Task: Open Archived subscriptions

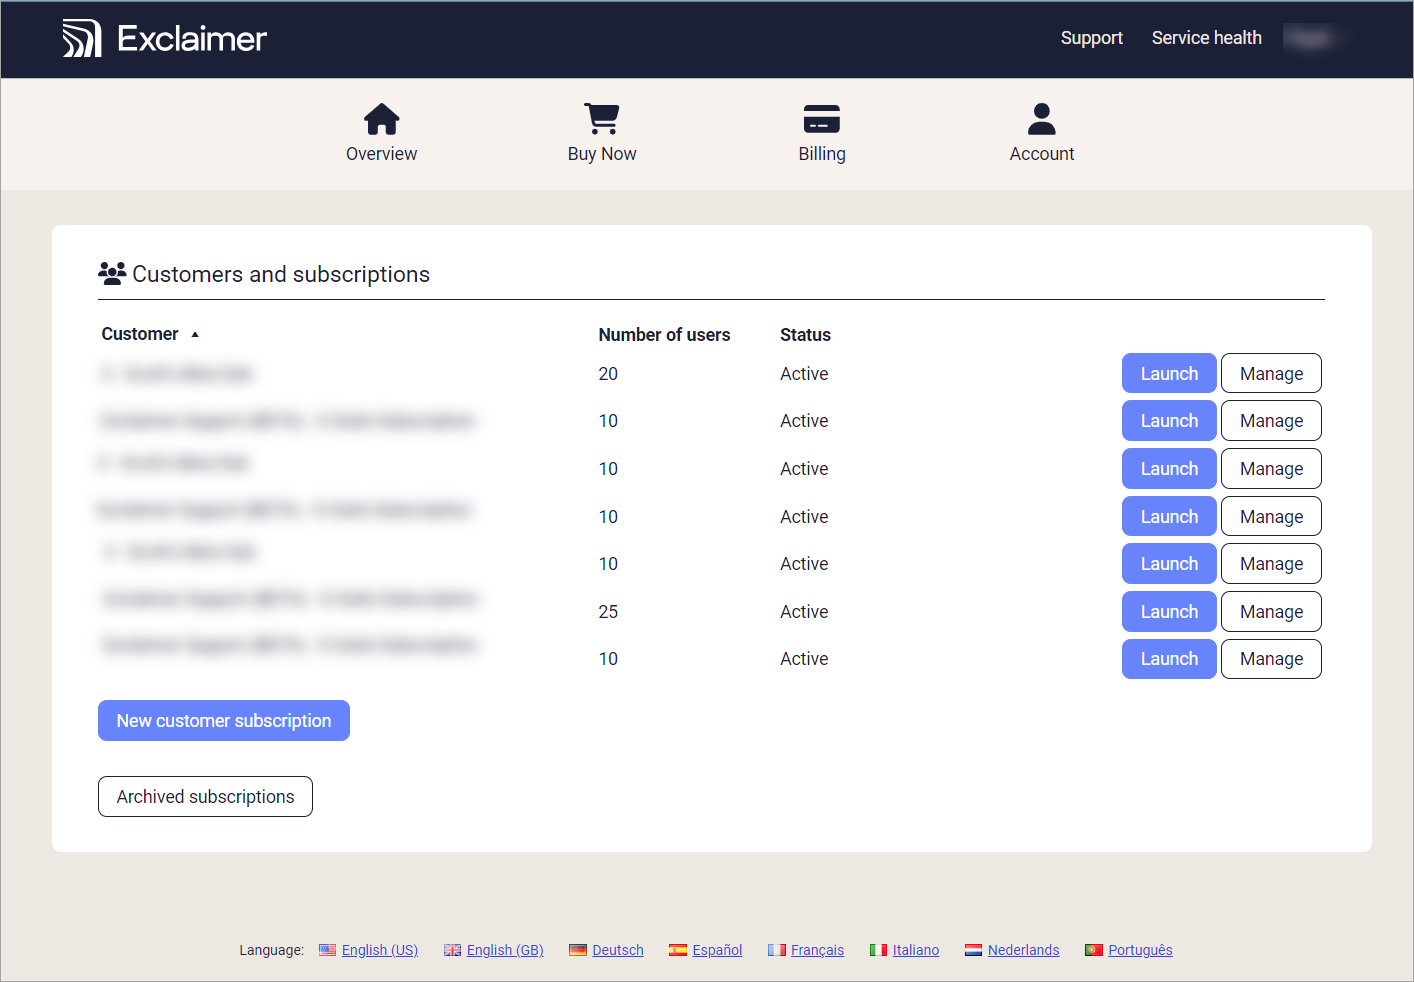Action: coord(205,797)
